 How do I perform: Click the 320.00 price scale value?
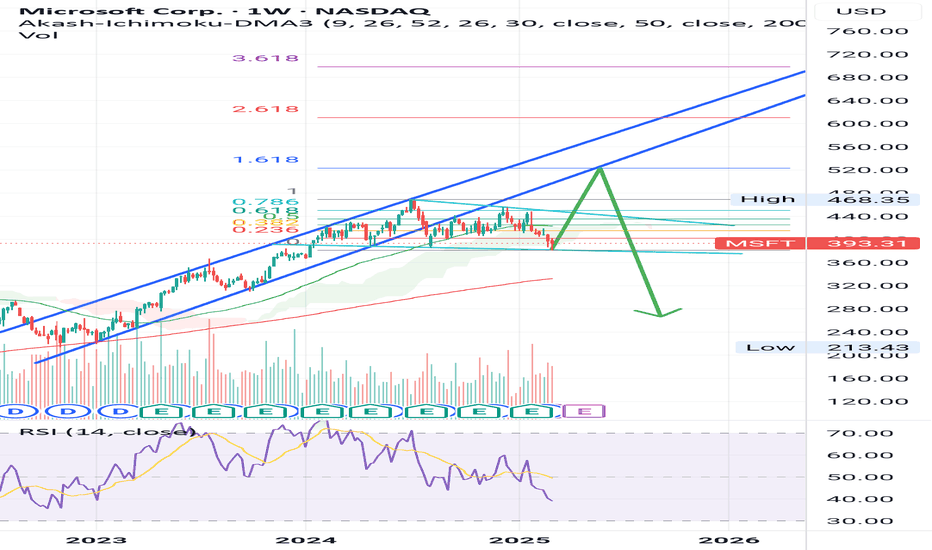[x=867, y=286]
